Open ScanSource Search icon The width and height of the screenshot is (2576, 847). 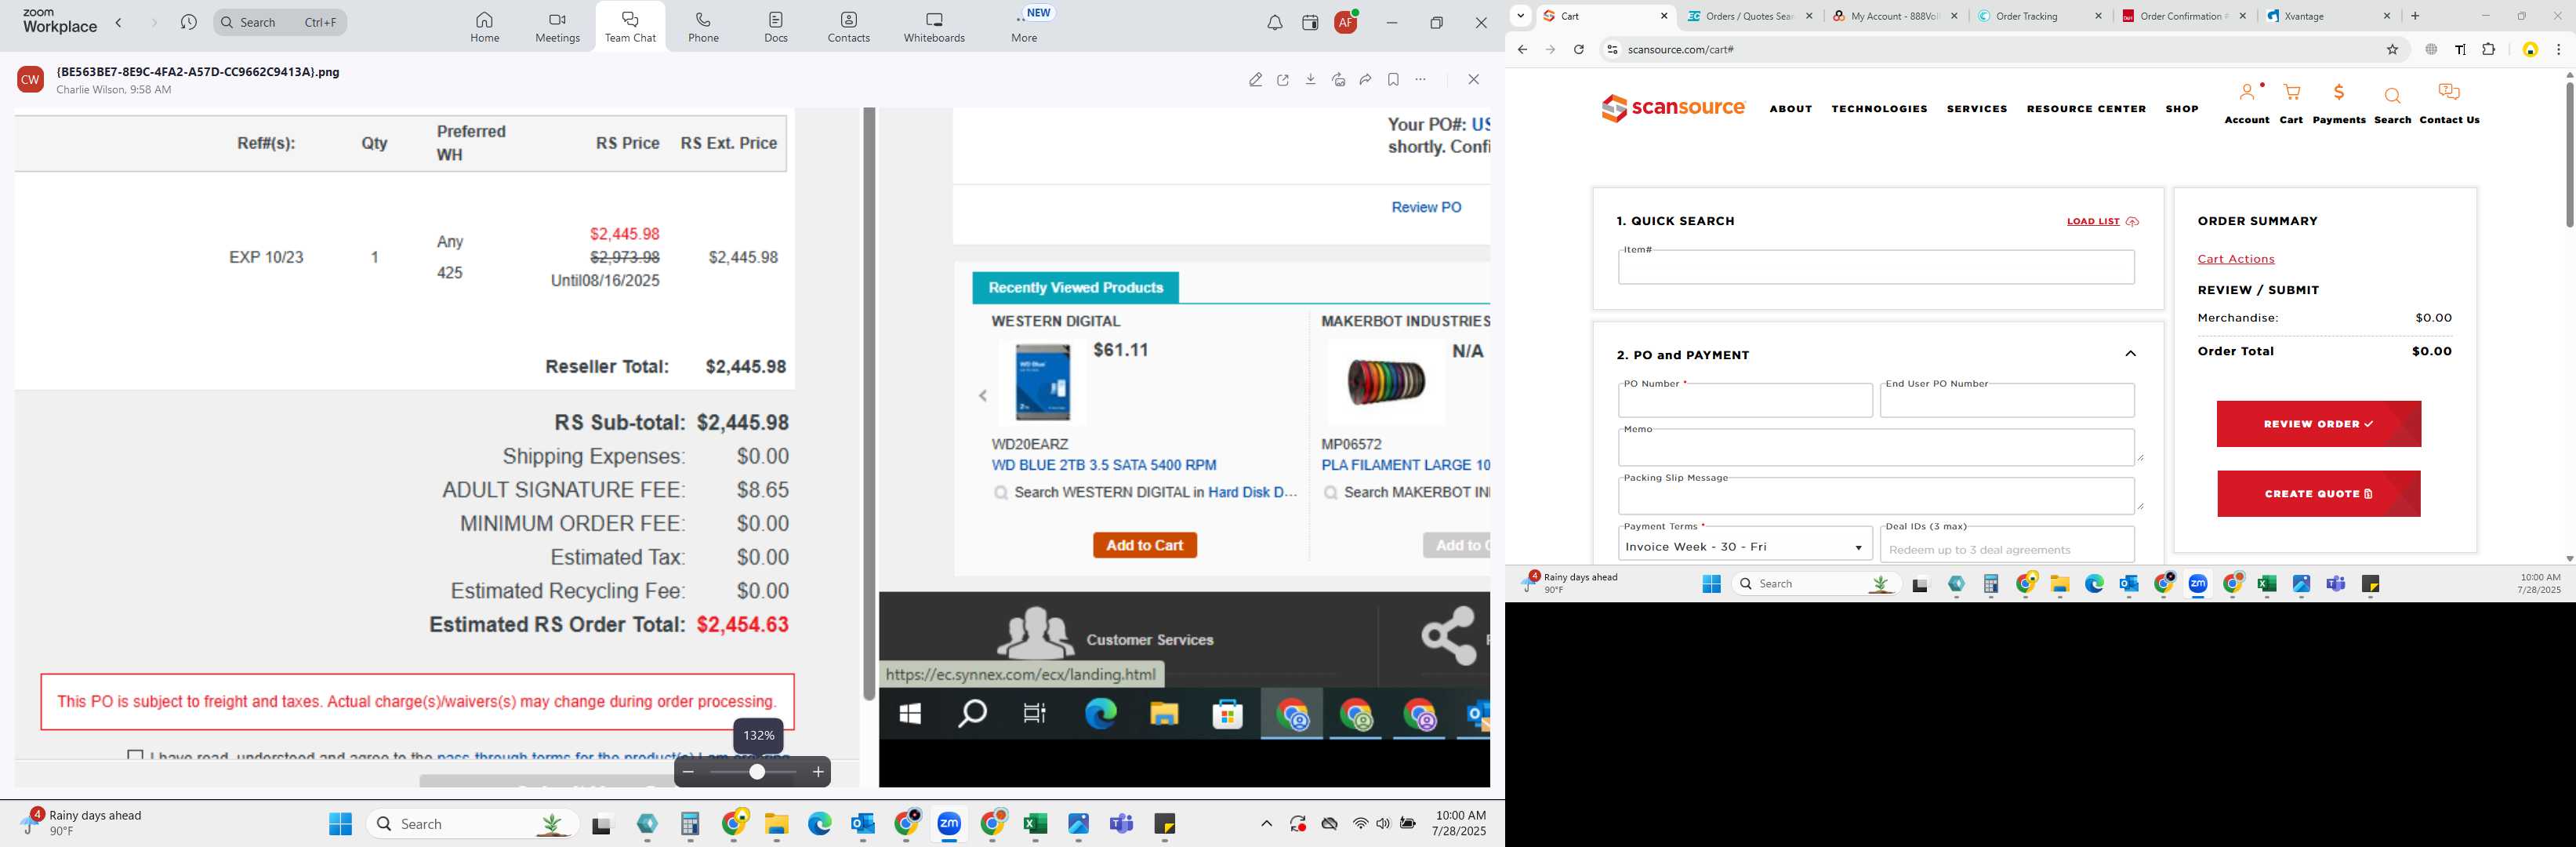point(2392,104)
